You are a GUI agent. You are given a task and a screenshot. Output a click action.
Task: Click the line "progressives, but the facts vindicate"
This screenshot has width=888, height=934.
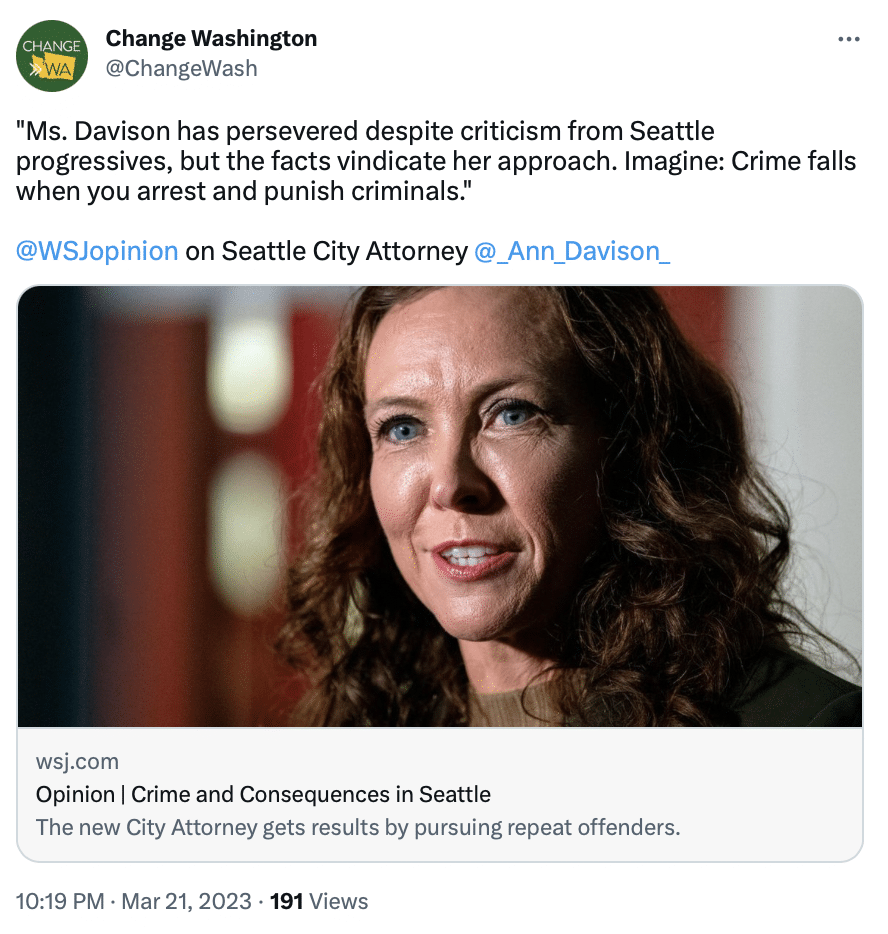pos(436,161)
